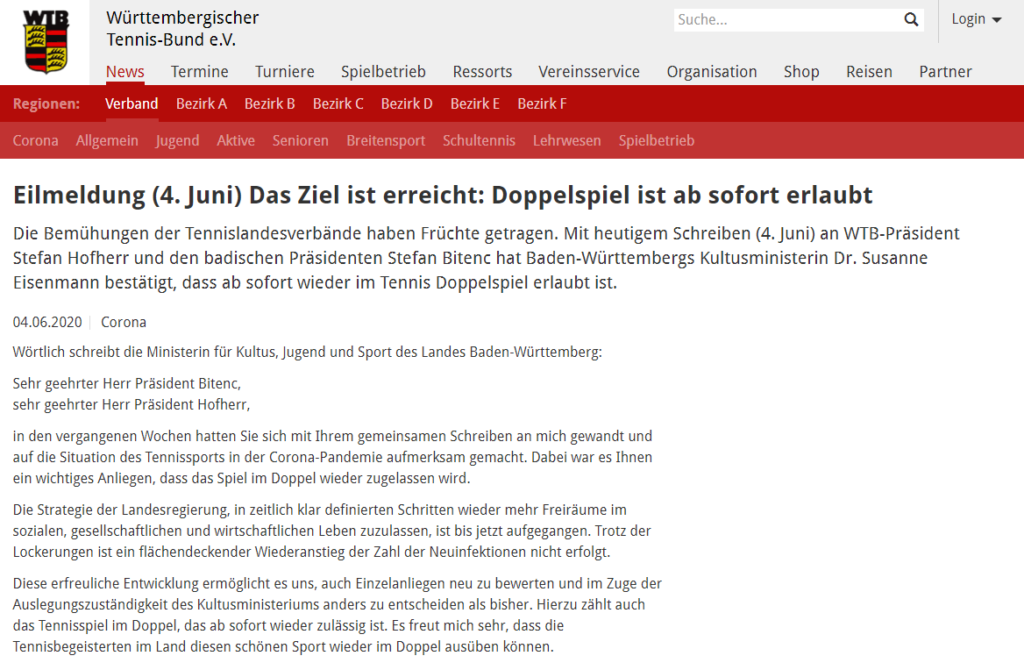Open the Ressorts menu
The height and width of the screenshot is (663, 1024).
(x=483, y=71)
